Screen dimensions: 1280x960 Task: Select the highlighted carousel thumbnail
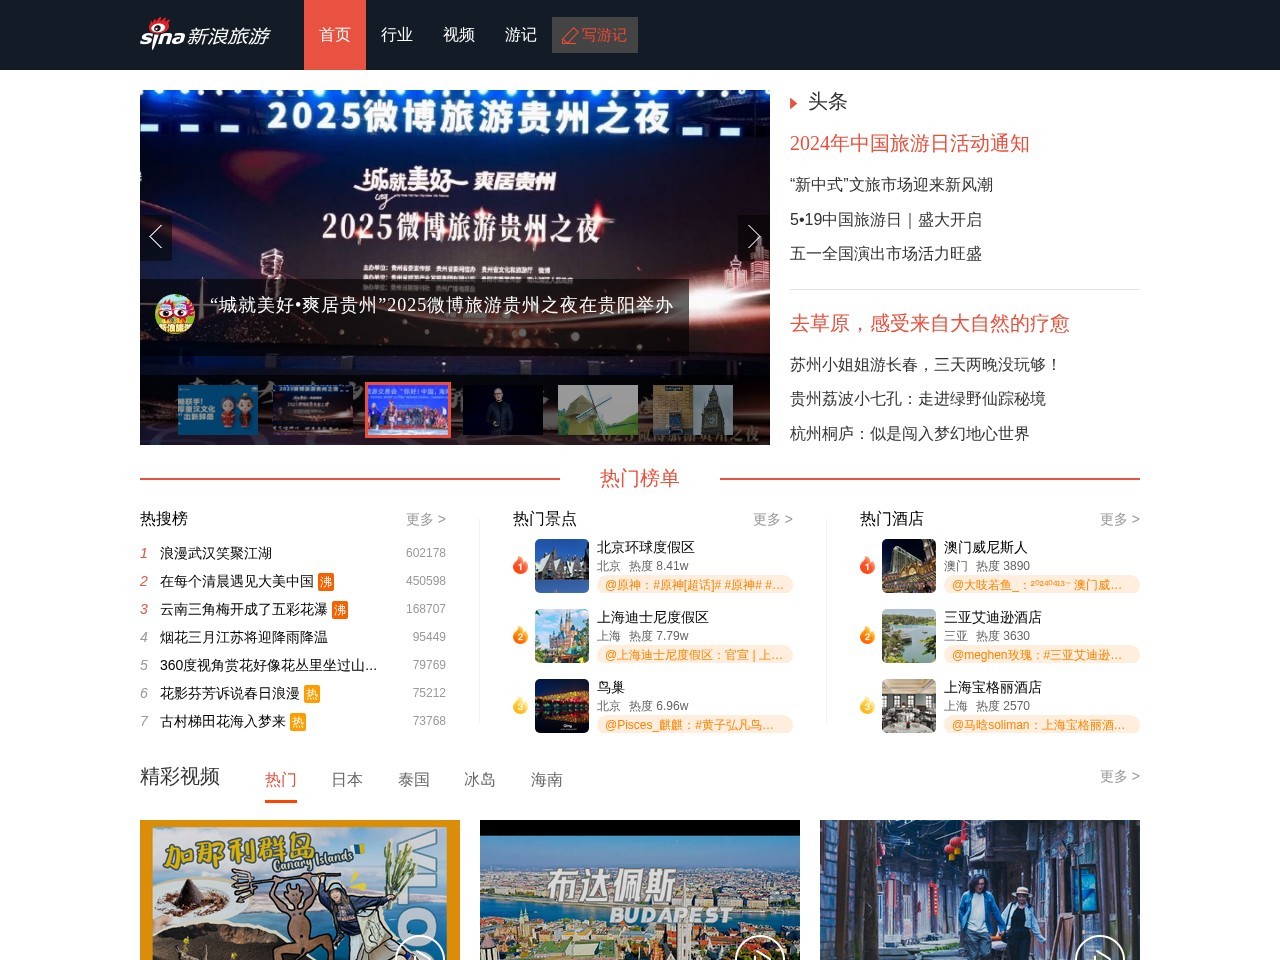pyautogui.click(x=407, y=410)
